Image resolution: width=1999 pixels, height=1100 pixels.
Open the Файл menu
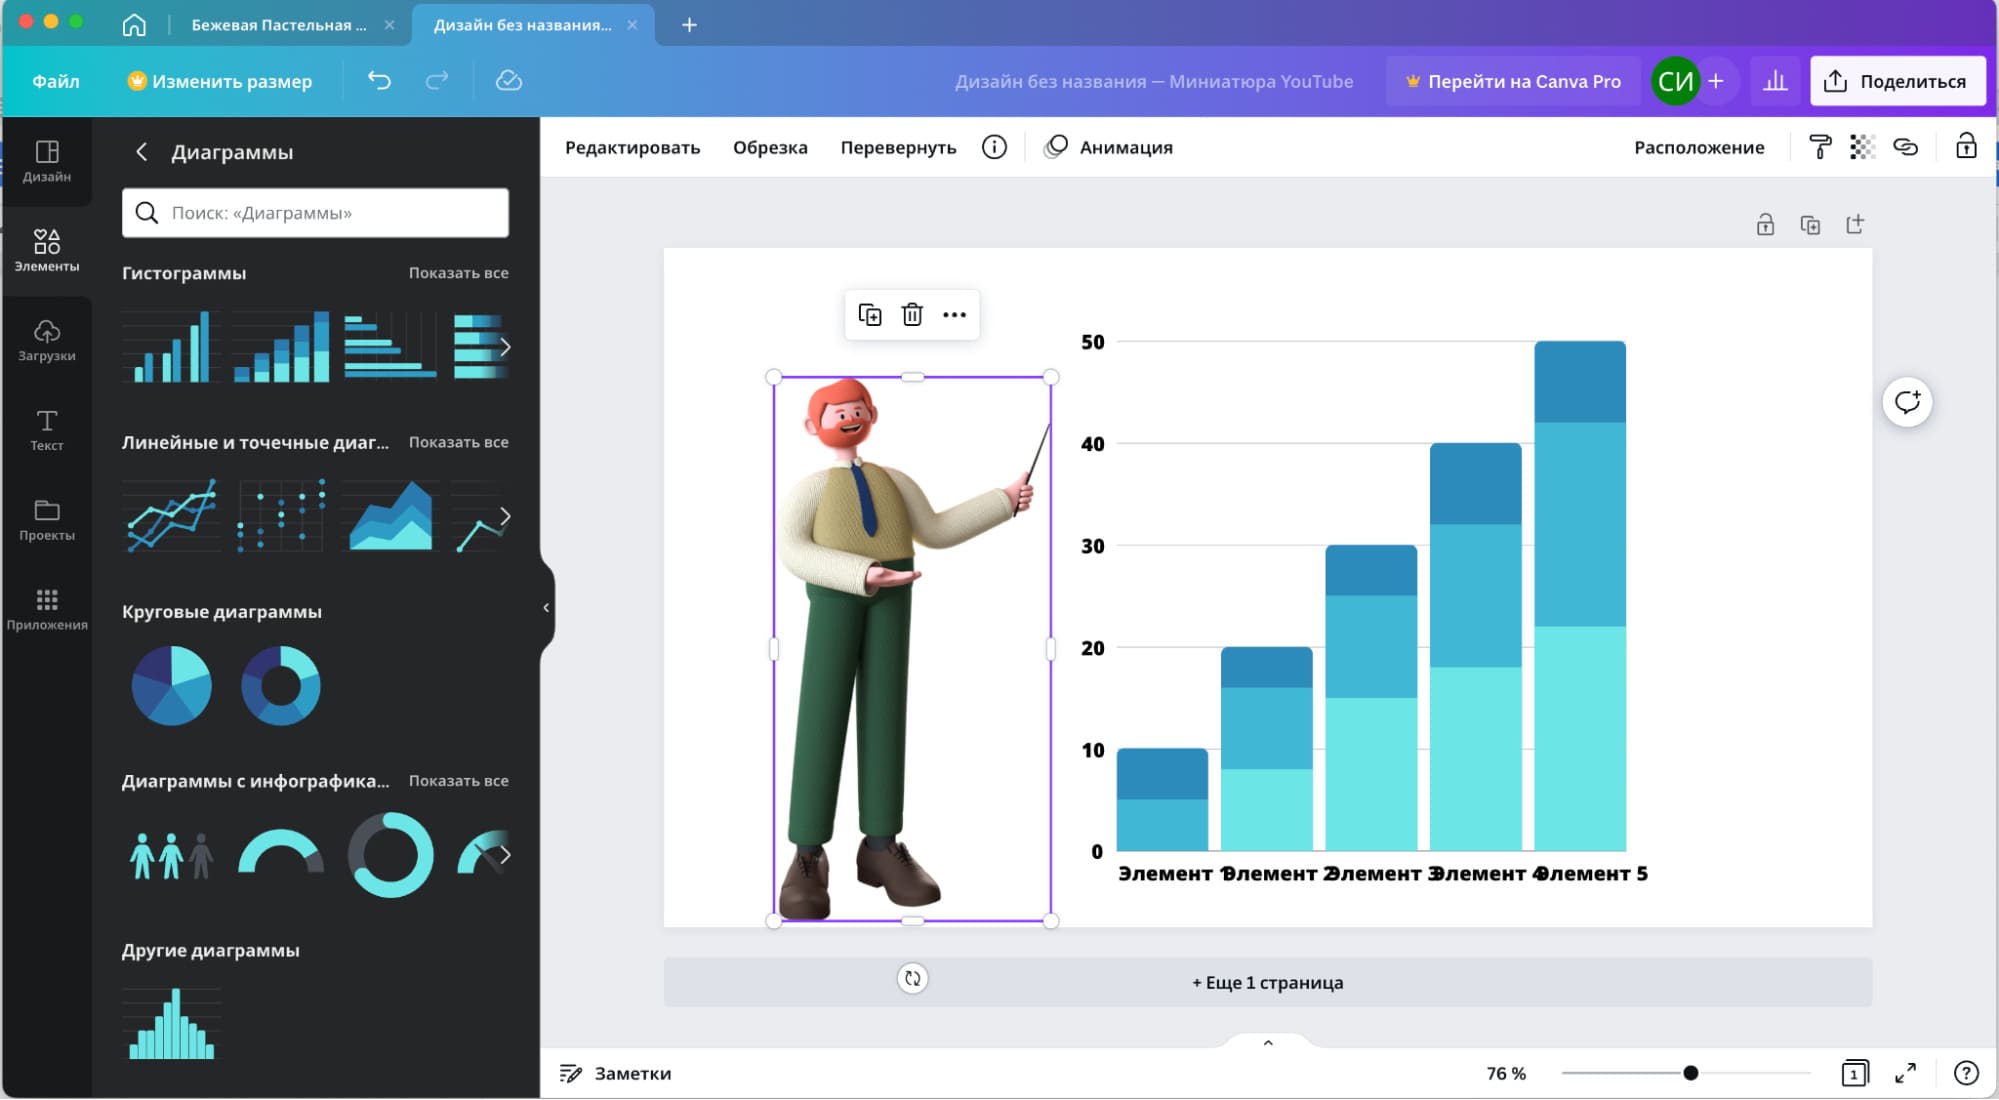click(55, 81)
